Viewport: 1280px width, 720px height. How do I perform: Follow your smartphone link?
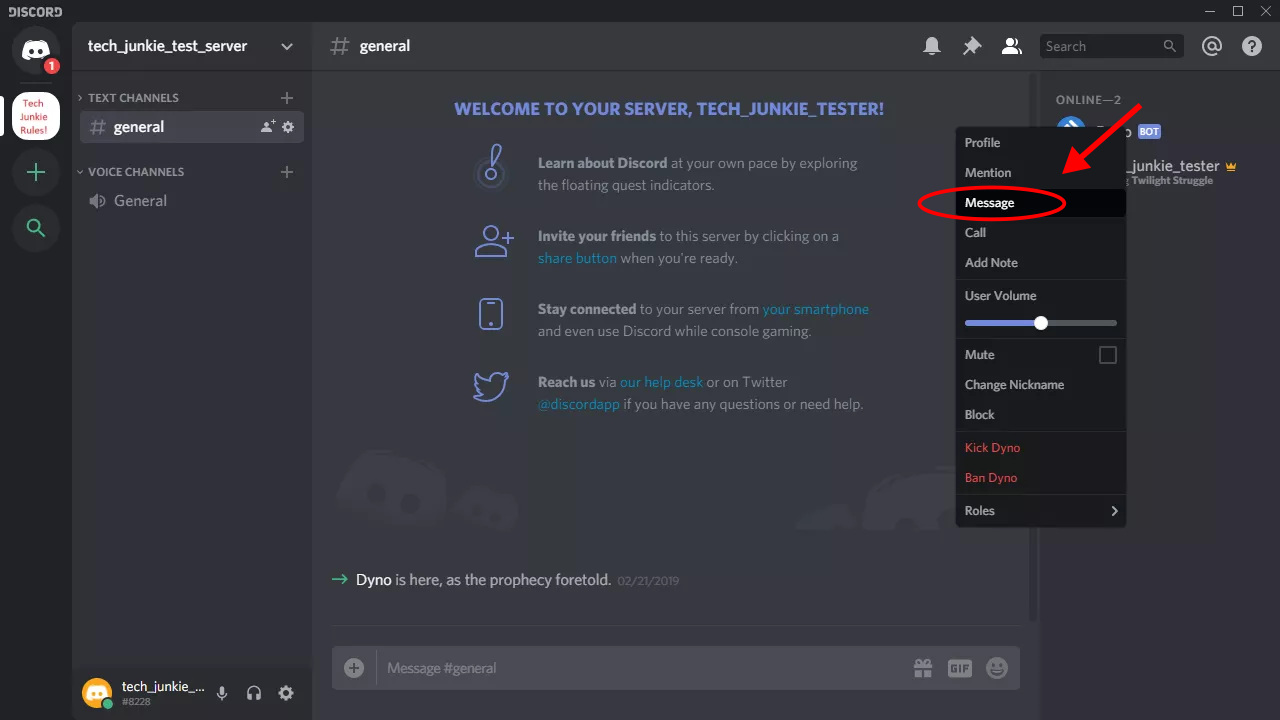tap(815, 309)
